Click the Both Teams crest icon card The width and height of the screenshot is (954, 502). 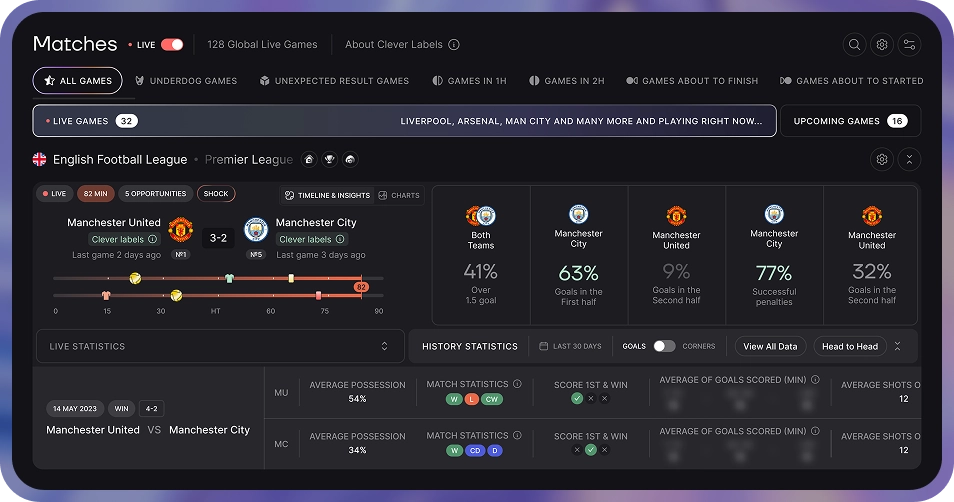pyautogui.click(x=481, y=215)
